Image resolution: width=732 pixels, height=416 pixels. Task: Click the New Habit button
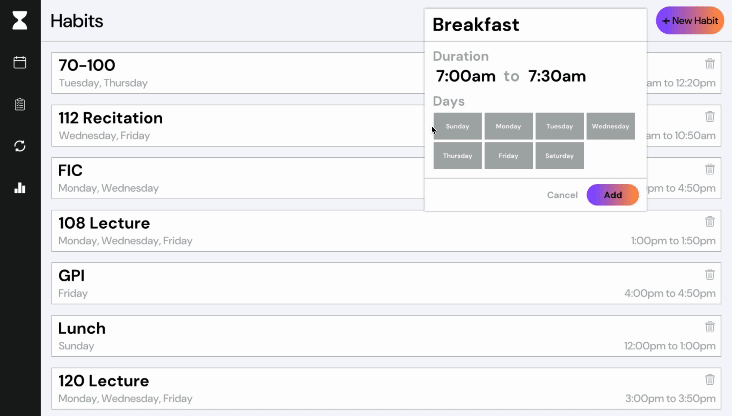(690, 21)
